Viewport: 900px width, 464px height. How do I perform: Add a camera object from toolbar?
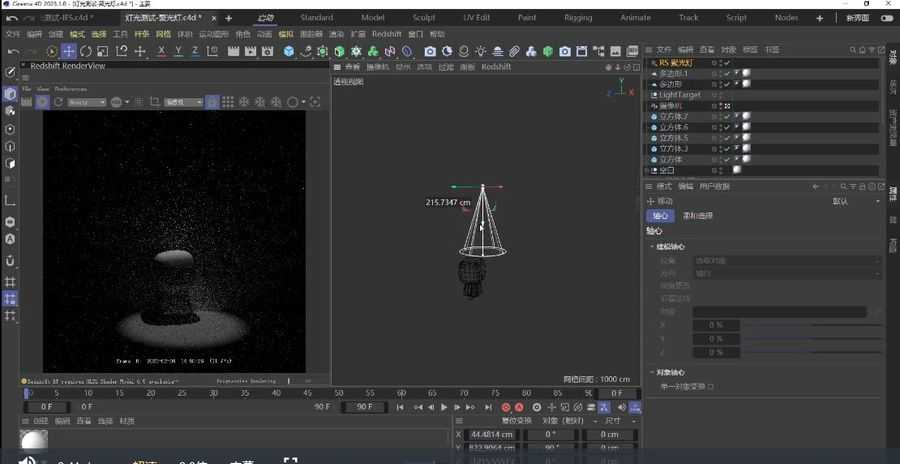429,51
